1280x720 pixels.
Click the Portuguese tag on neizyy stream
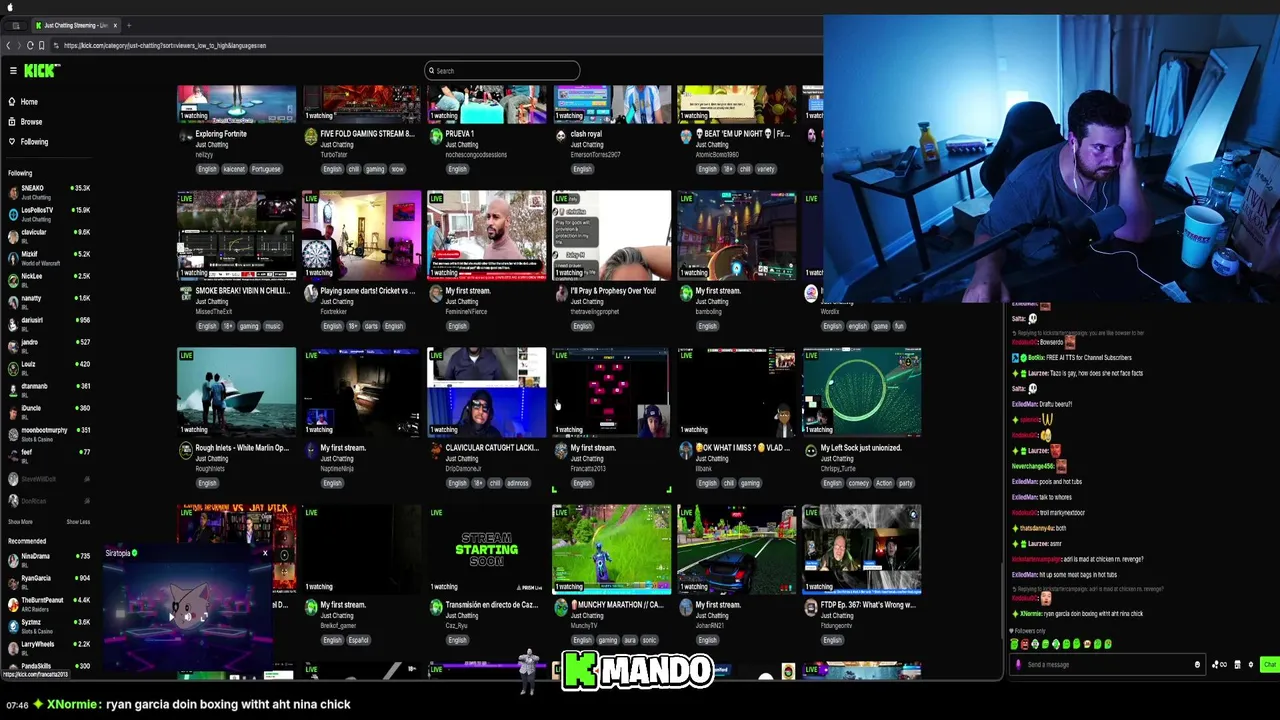coord(265,169)
